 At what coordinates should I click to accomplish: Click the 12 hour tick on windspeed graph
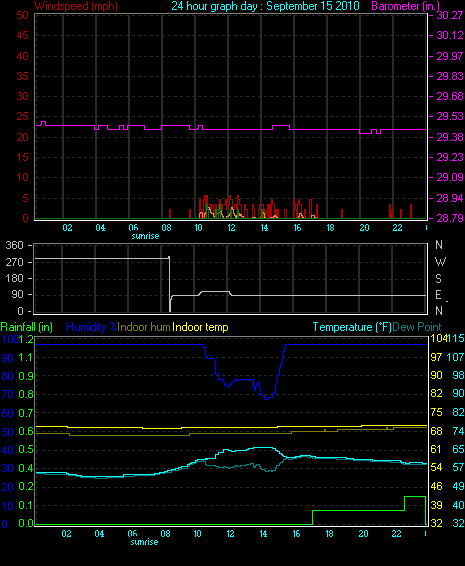pos(231,228)
